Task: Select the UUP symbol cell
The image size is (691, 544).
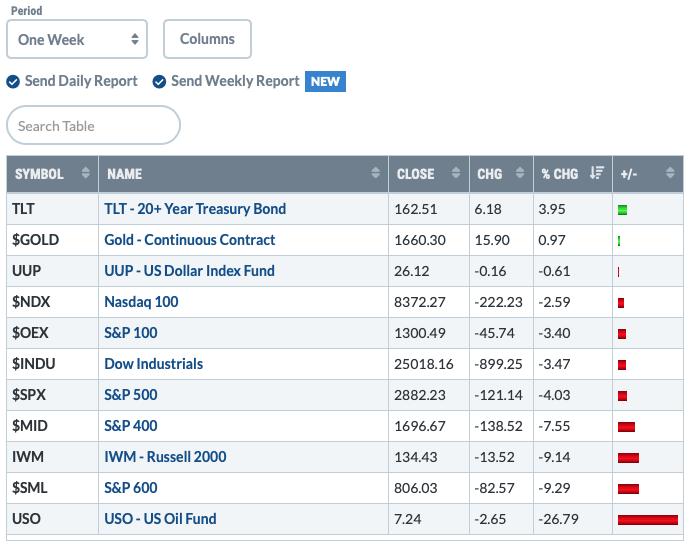Action: (52, 271)
